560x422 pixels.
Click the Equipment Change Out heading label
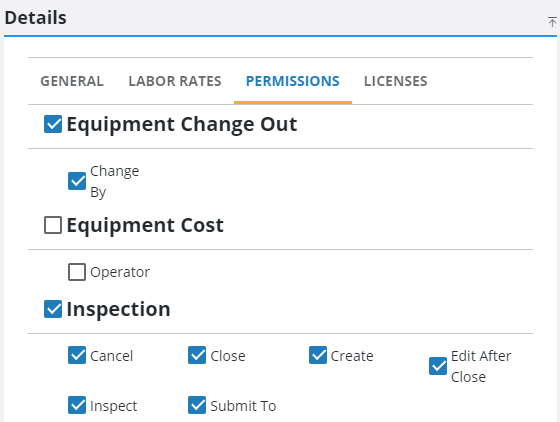tap(182, 125)
